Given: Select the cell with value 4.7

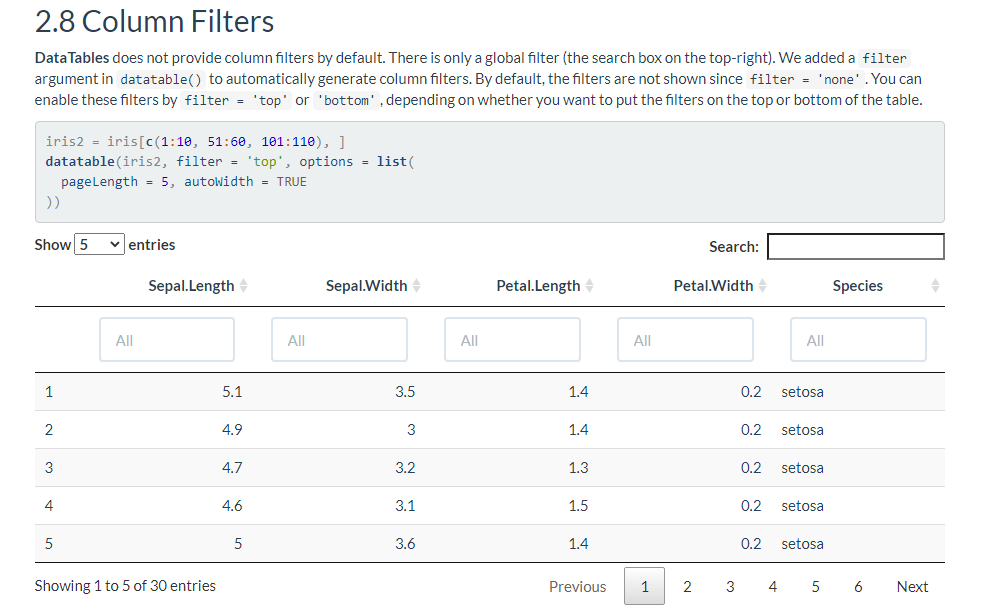Looking at the screenshot, I should coord(232,468).
